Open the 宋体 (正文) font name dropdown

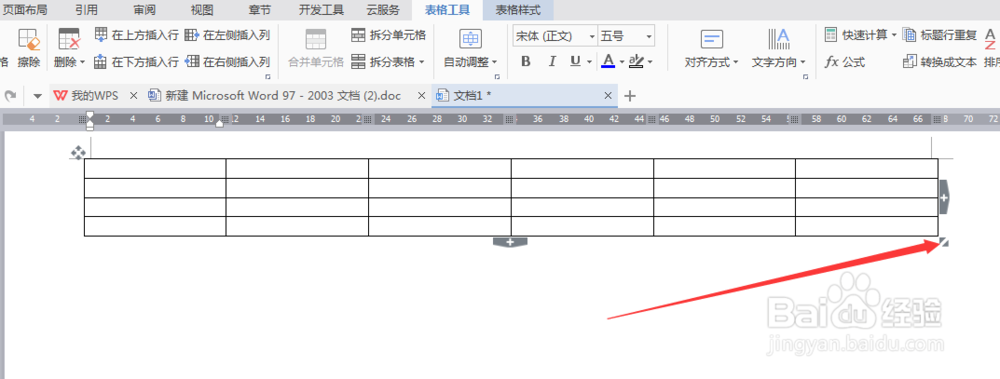pos(592,36)
